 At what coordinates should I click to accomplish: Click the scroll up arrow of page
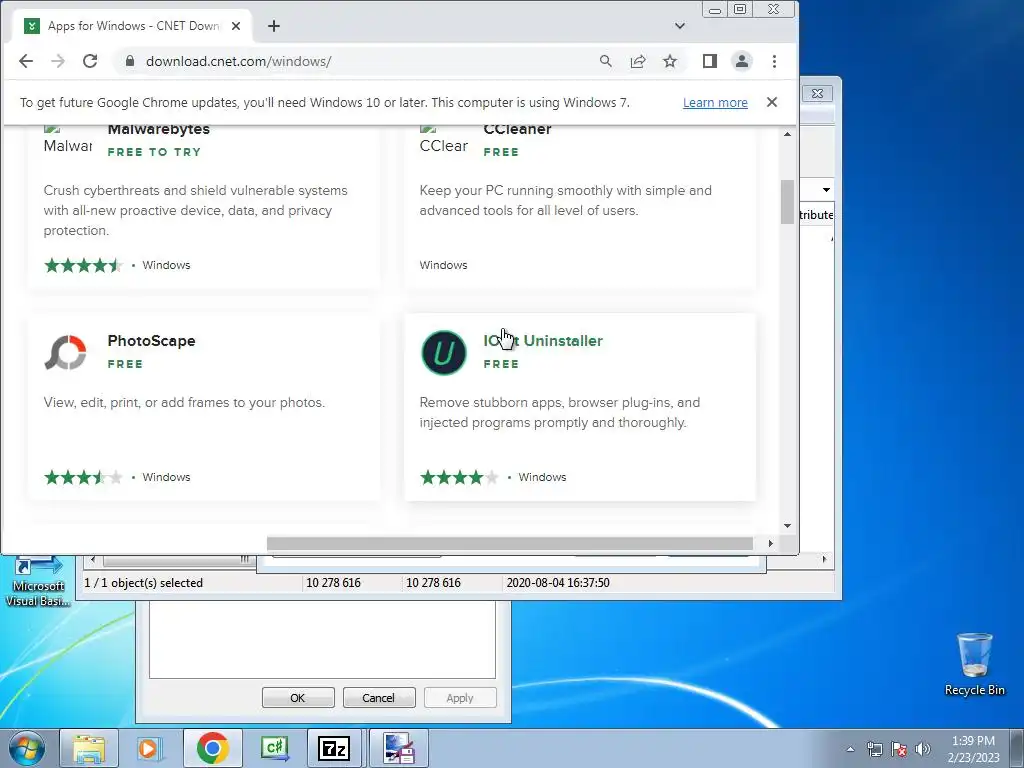[787, 134]
